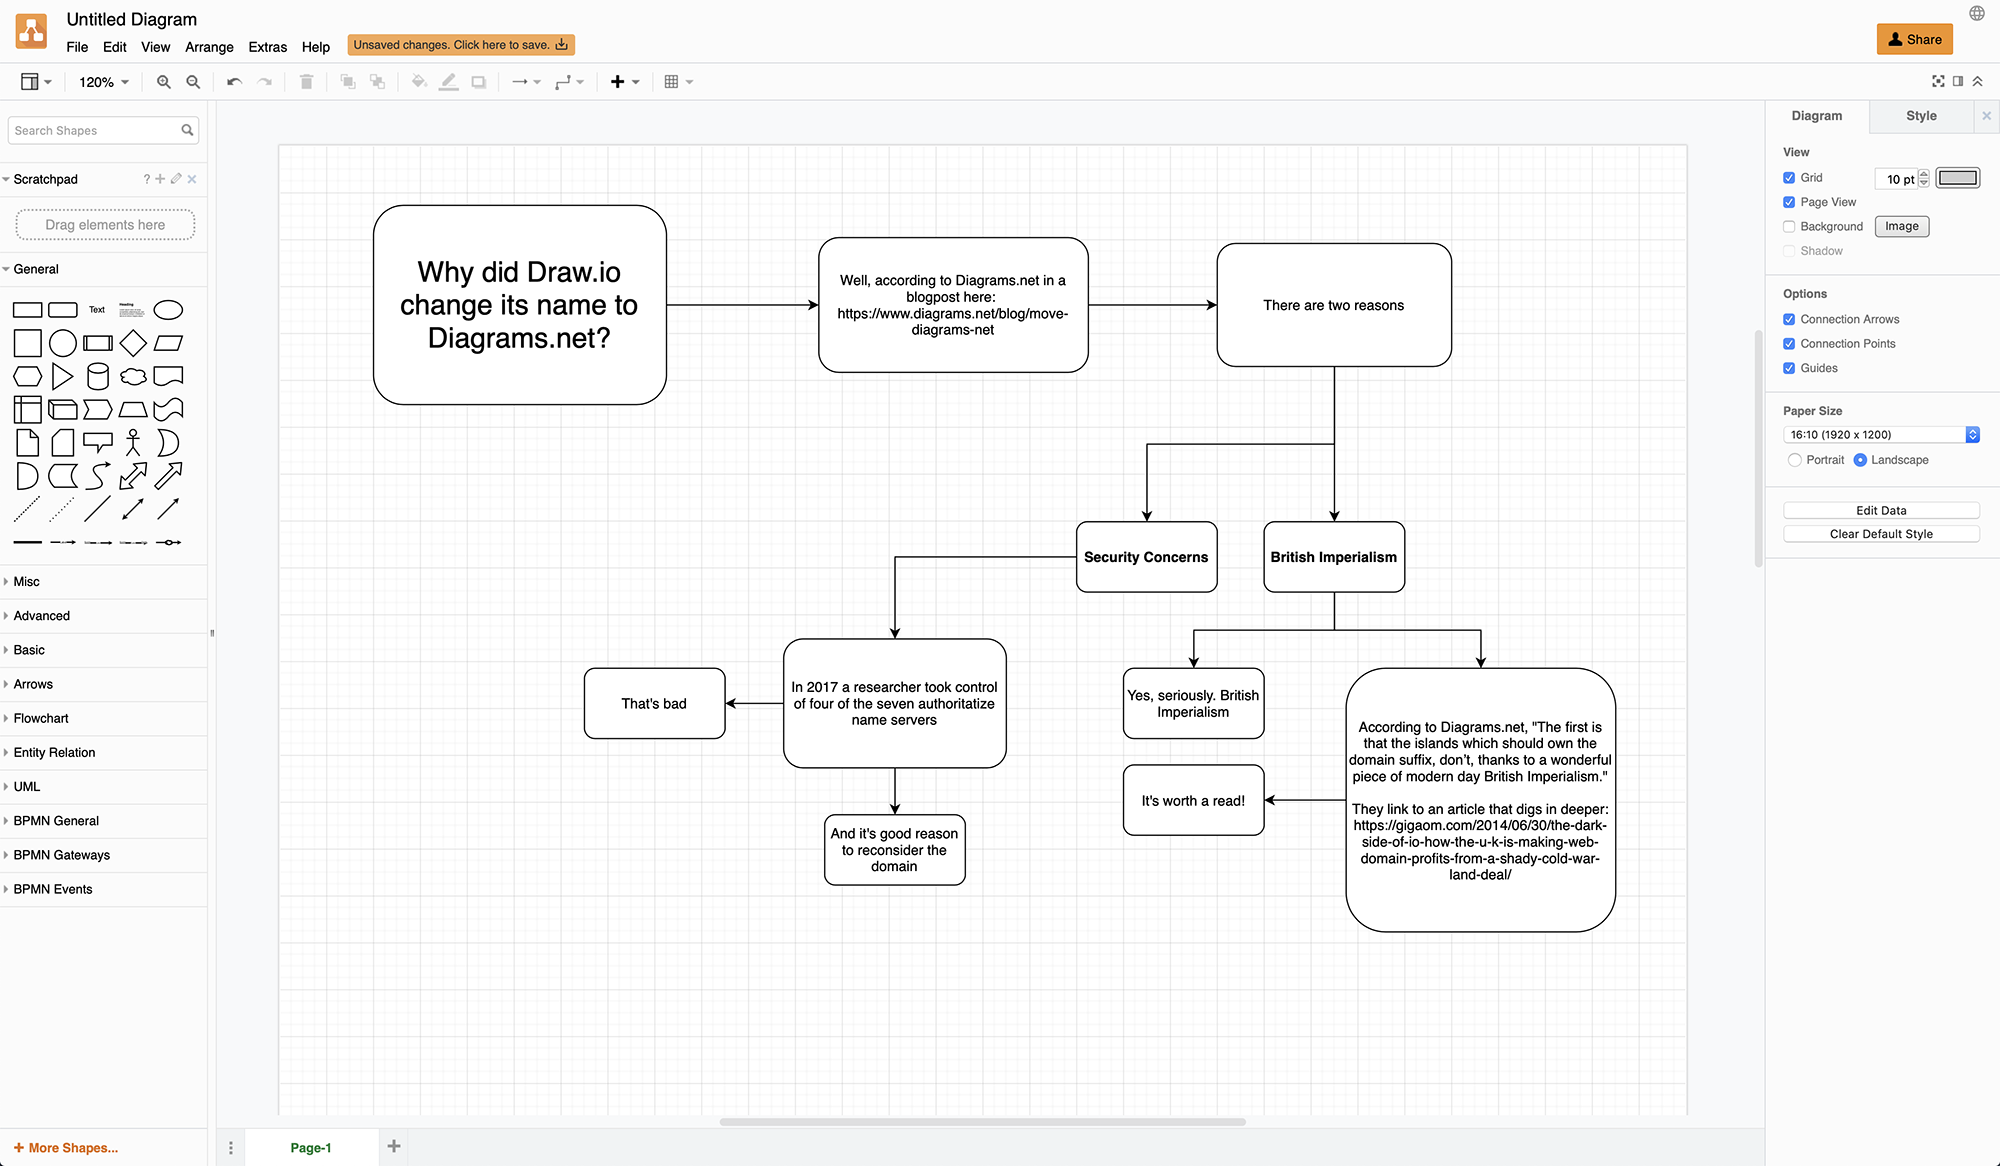Switch to the Style tab

pyautogui.click(x=1921, y=116)
